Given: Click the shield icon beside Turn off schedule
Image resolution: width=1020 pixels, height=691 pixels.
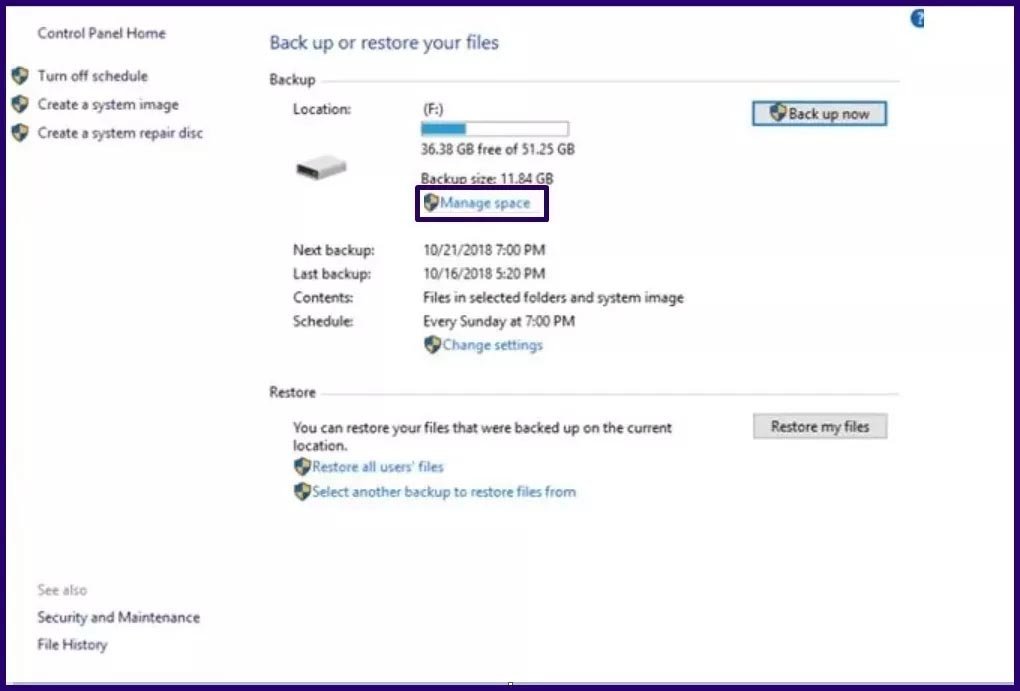Looking at the screenshot, I should [x=20, y=76].
